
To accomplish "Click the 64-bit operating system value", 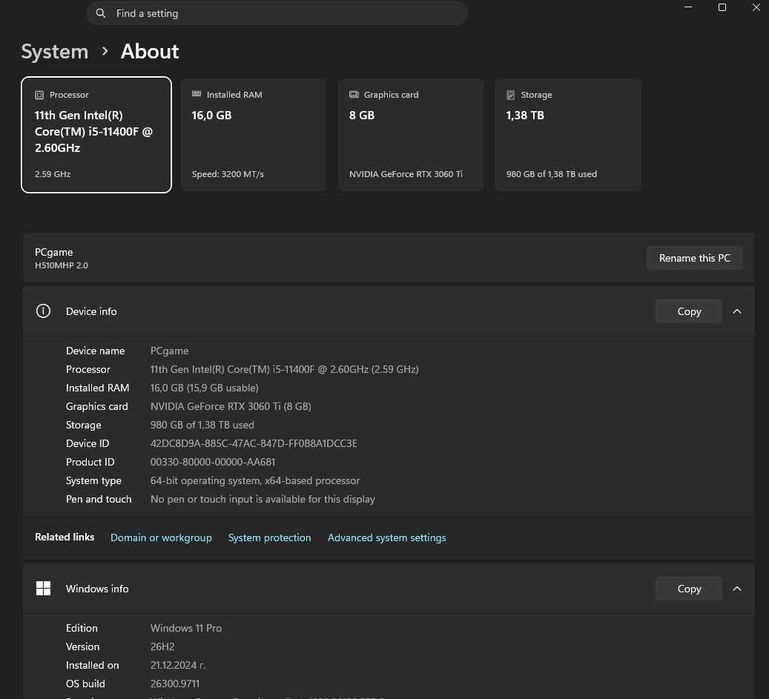I will point(255,481).
